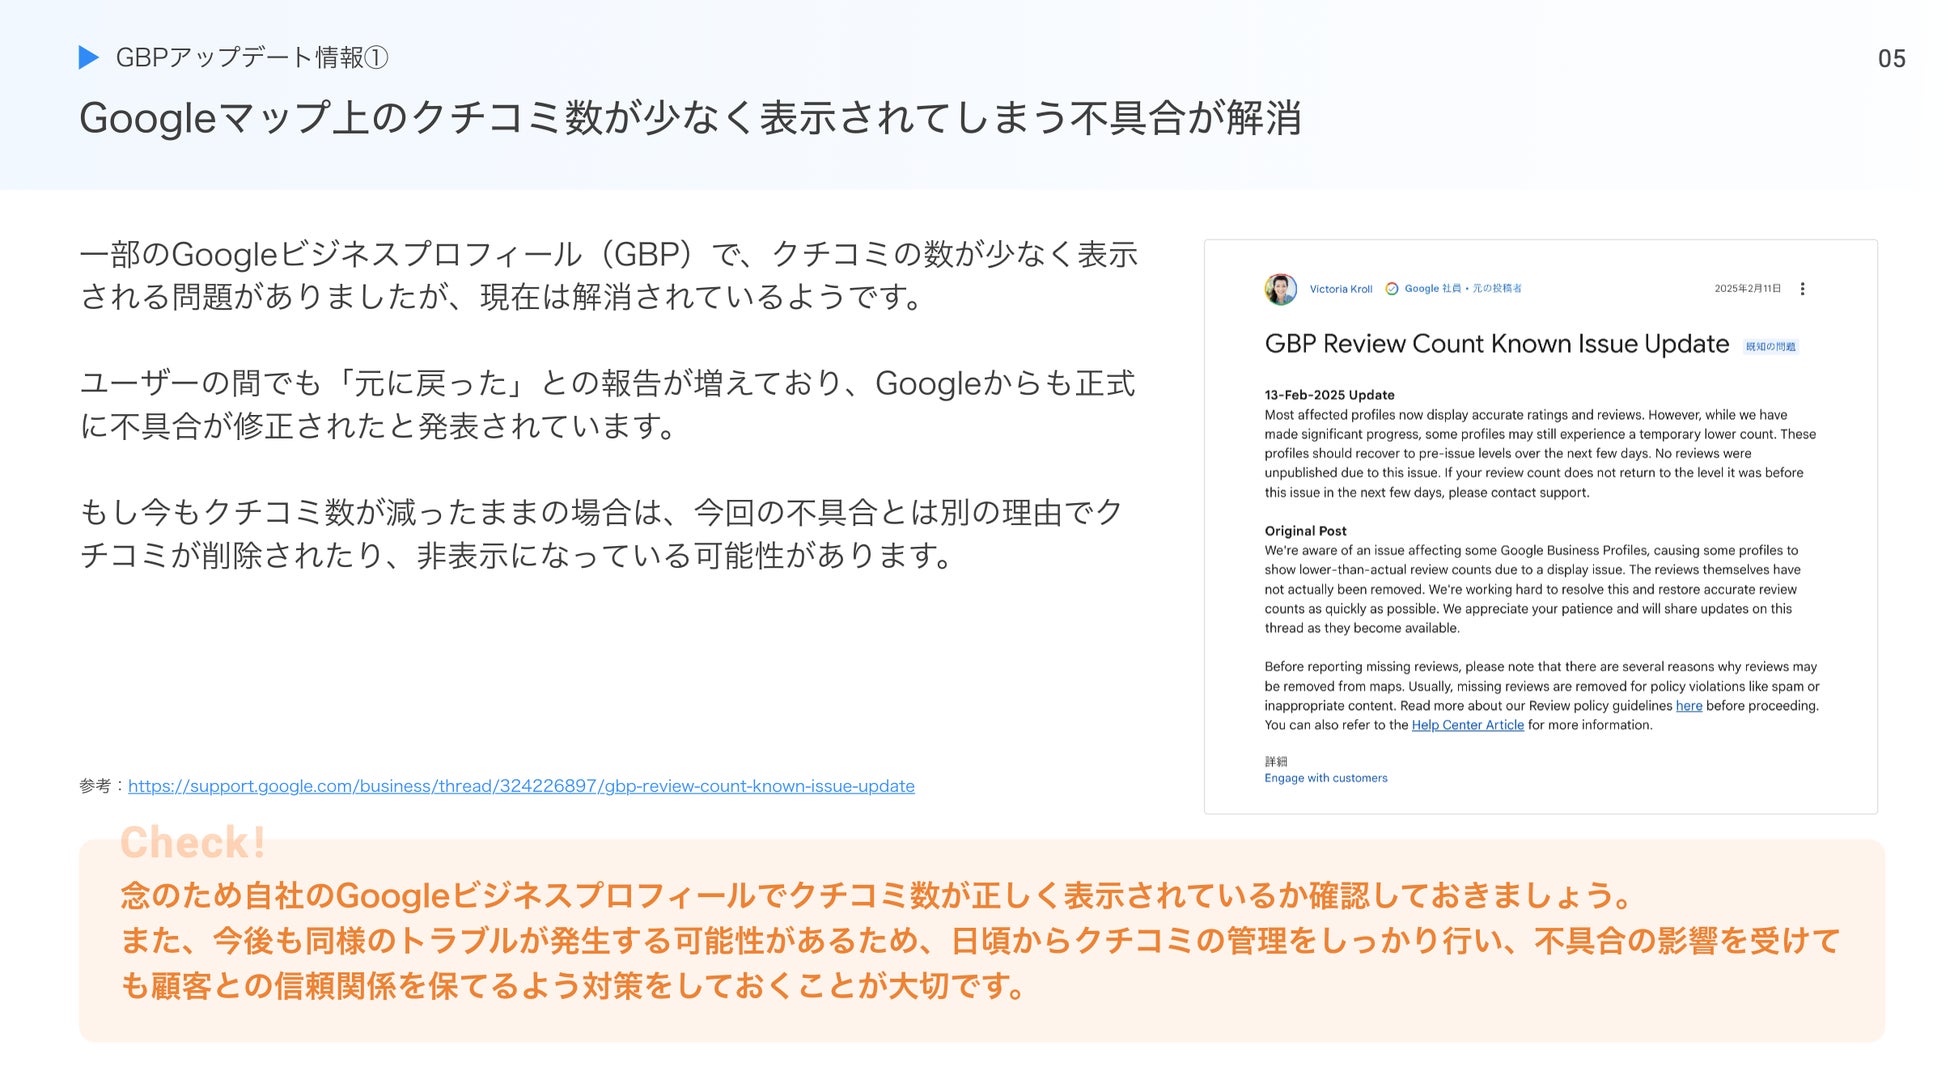Click the 2025年2月11日 post date
The height and width of the screenshot is (1092, 1950).
1747,289
